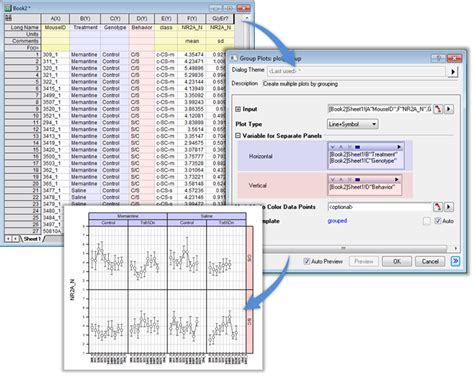This screenshot has height=376, width=474.
Task: Click Group Plots dialog title icon
Action: (x=234, y=58)
